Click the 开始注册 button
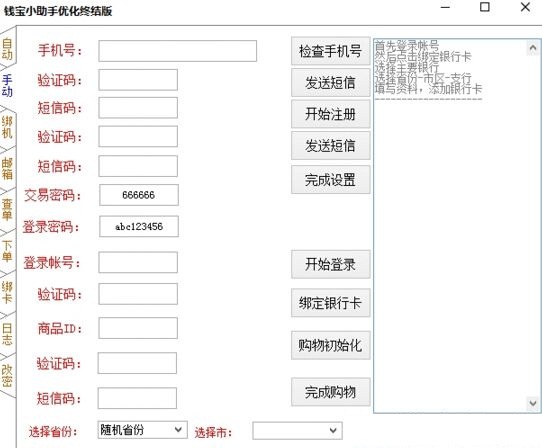Screen dimensions: 542x448 click(x=330, y=114)
